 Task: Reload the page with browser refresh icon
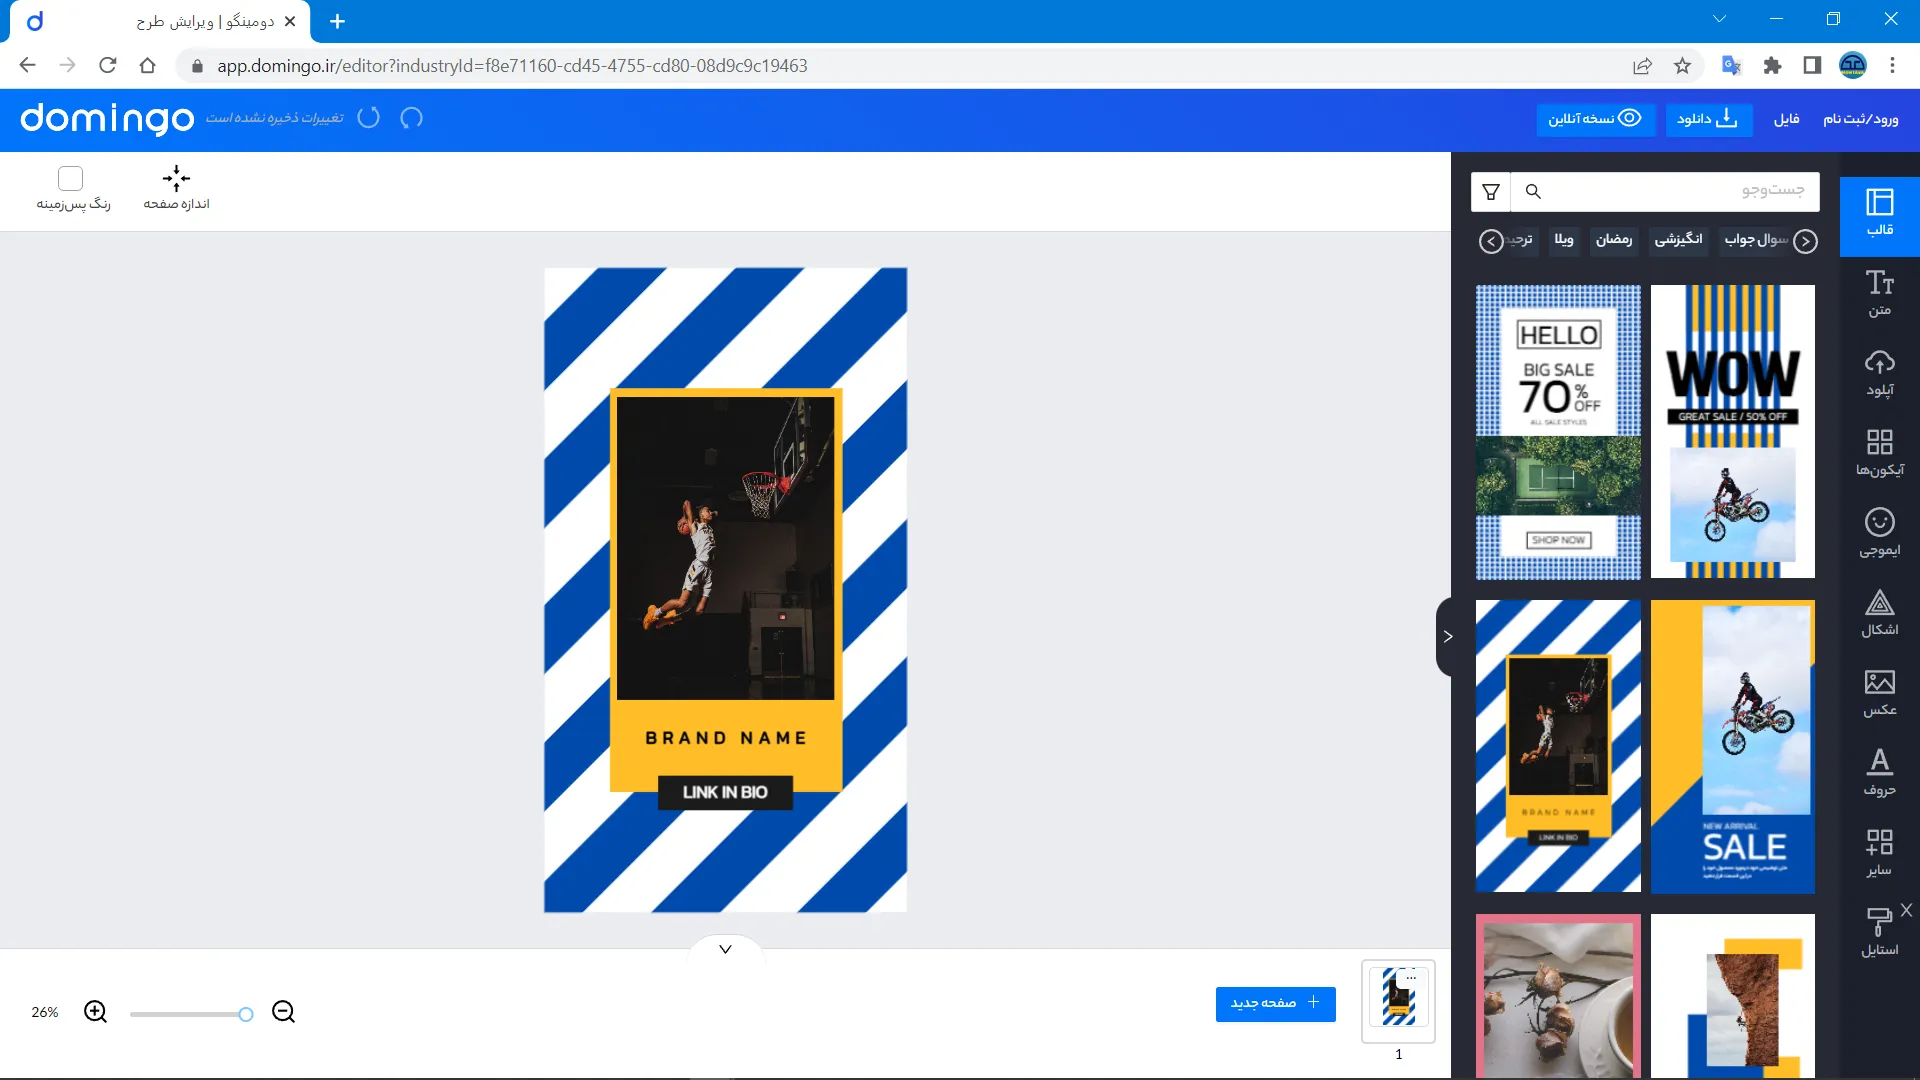[108, 66]
